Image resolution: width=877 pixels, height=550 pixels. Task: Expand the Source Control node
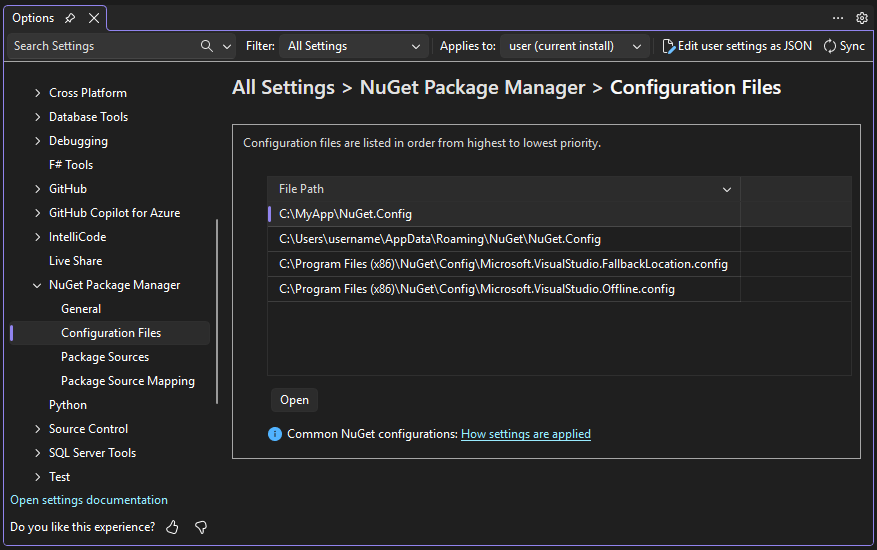point(37,429)
